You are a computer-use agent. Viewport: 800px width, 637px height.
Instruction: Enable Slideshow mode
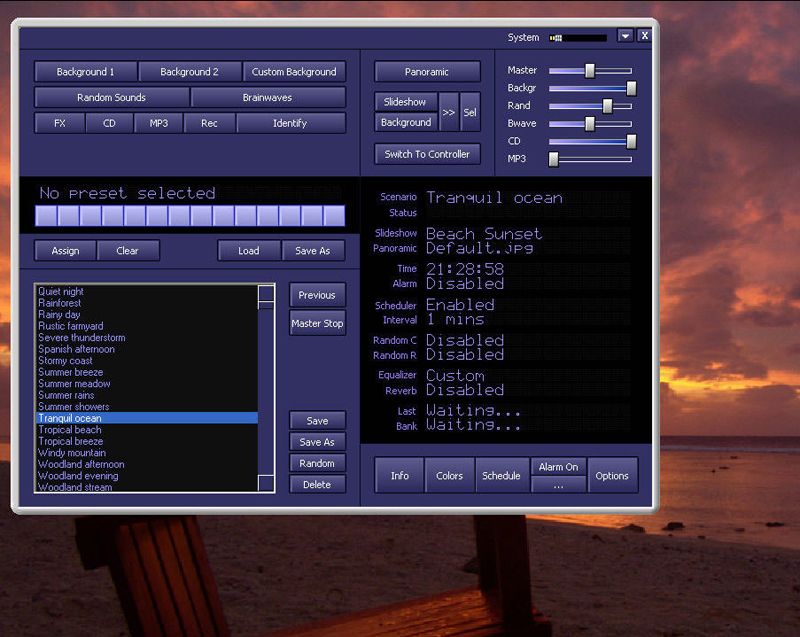(405, 101)
